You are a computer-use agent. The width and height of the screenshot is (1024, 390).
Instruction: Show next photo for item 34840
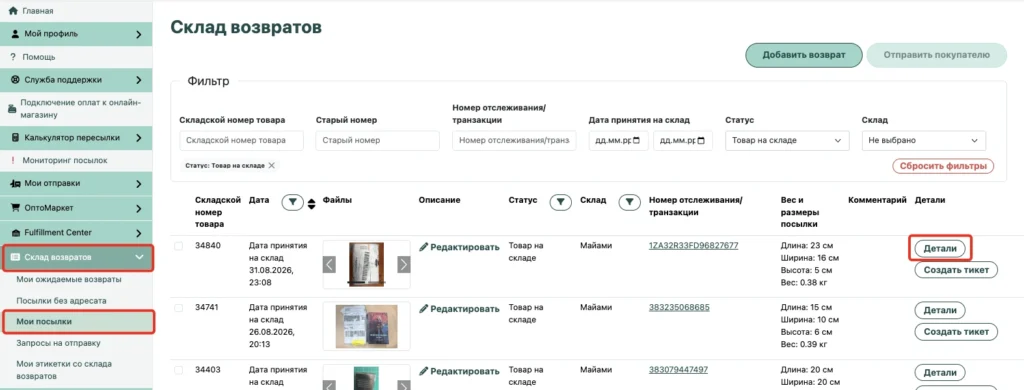coord(404,264)
